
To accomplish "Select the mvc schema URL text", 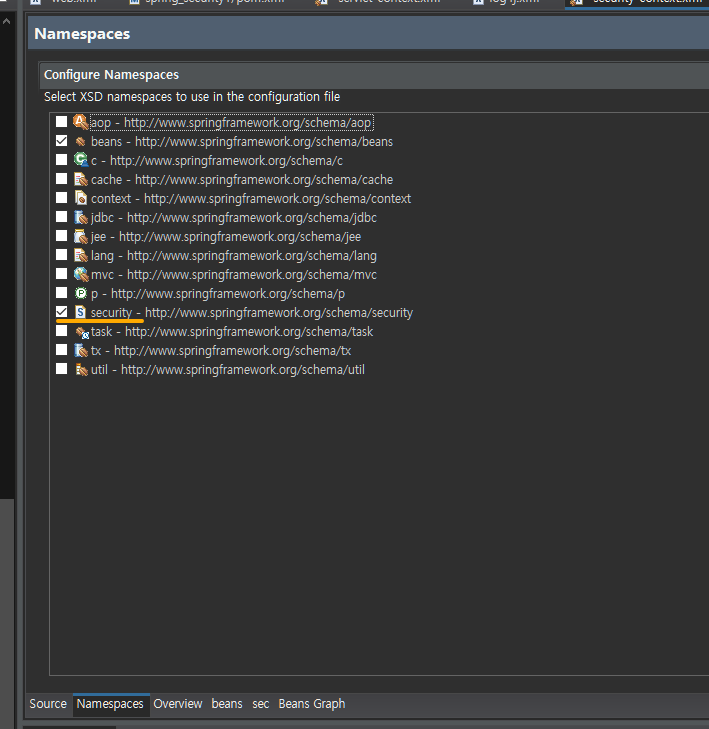I will tap(252, 275).
